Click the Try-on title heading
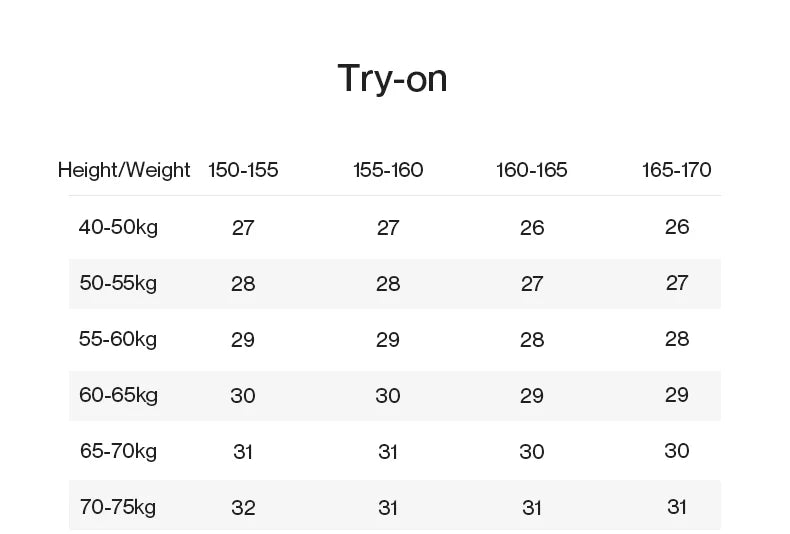The image size is (790, 534). point(392,78)
